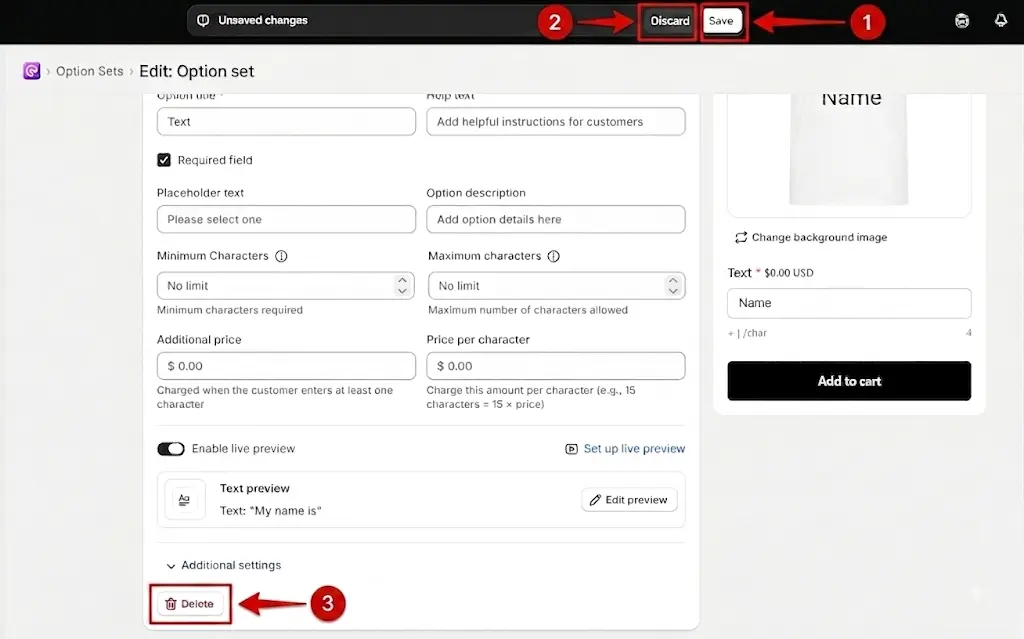The image size is (1024, 639).
Task: Click the 'Minimum characters required' hint
Action: point(230,310)
